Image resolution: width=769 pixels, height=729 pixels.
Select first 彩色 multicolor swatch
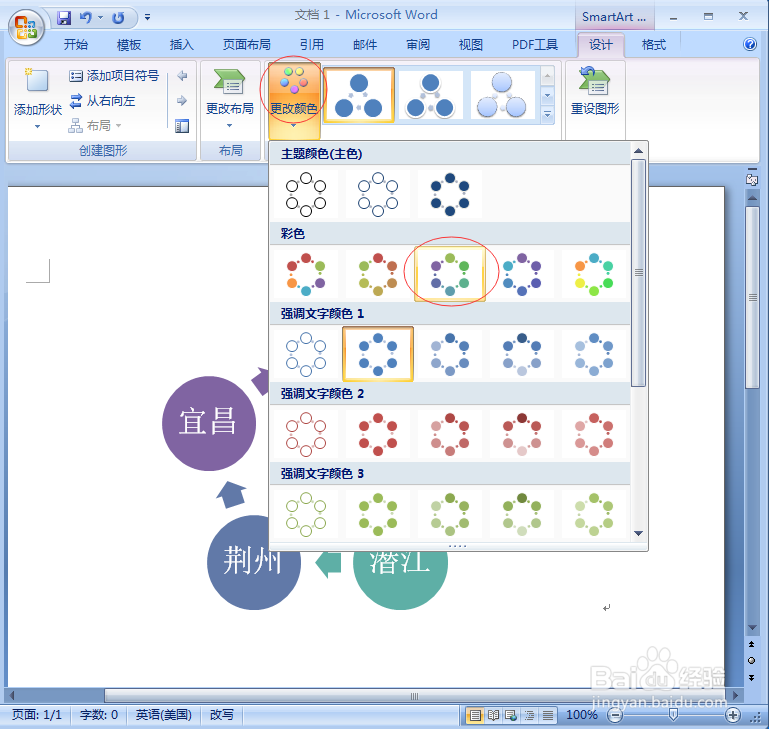(x=306, y=274)
